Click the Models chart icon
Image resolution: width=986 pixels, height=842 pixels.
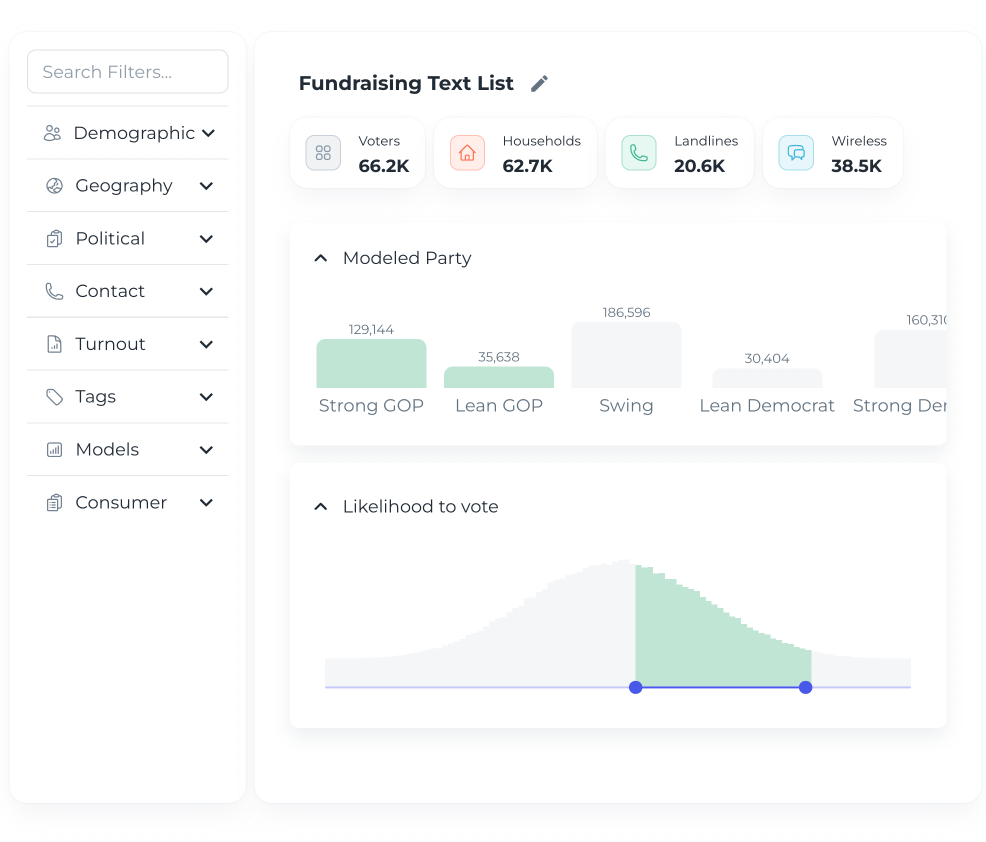(x=55, y=450)
